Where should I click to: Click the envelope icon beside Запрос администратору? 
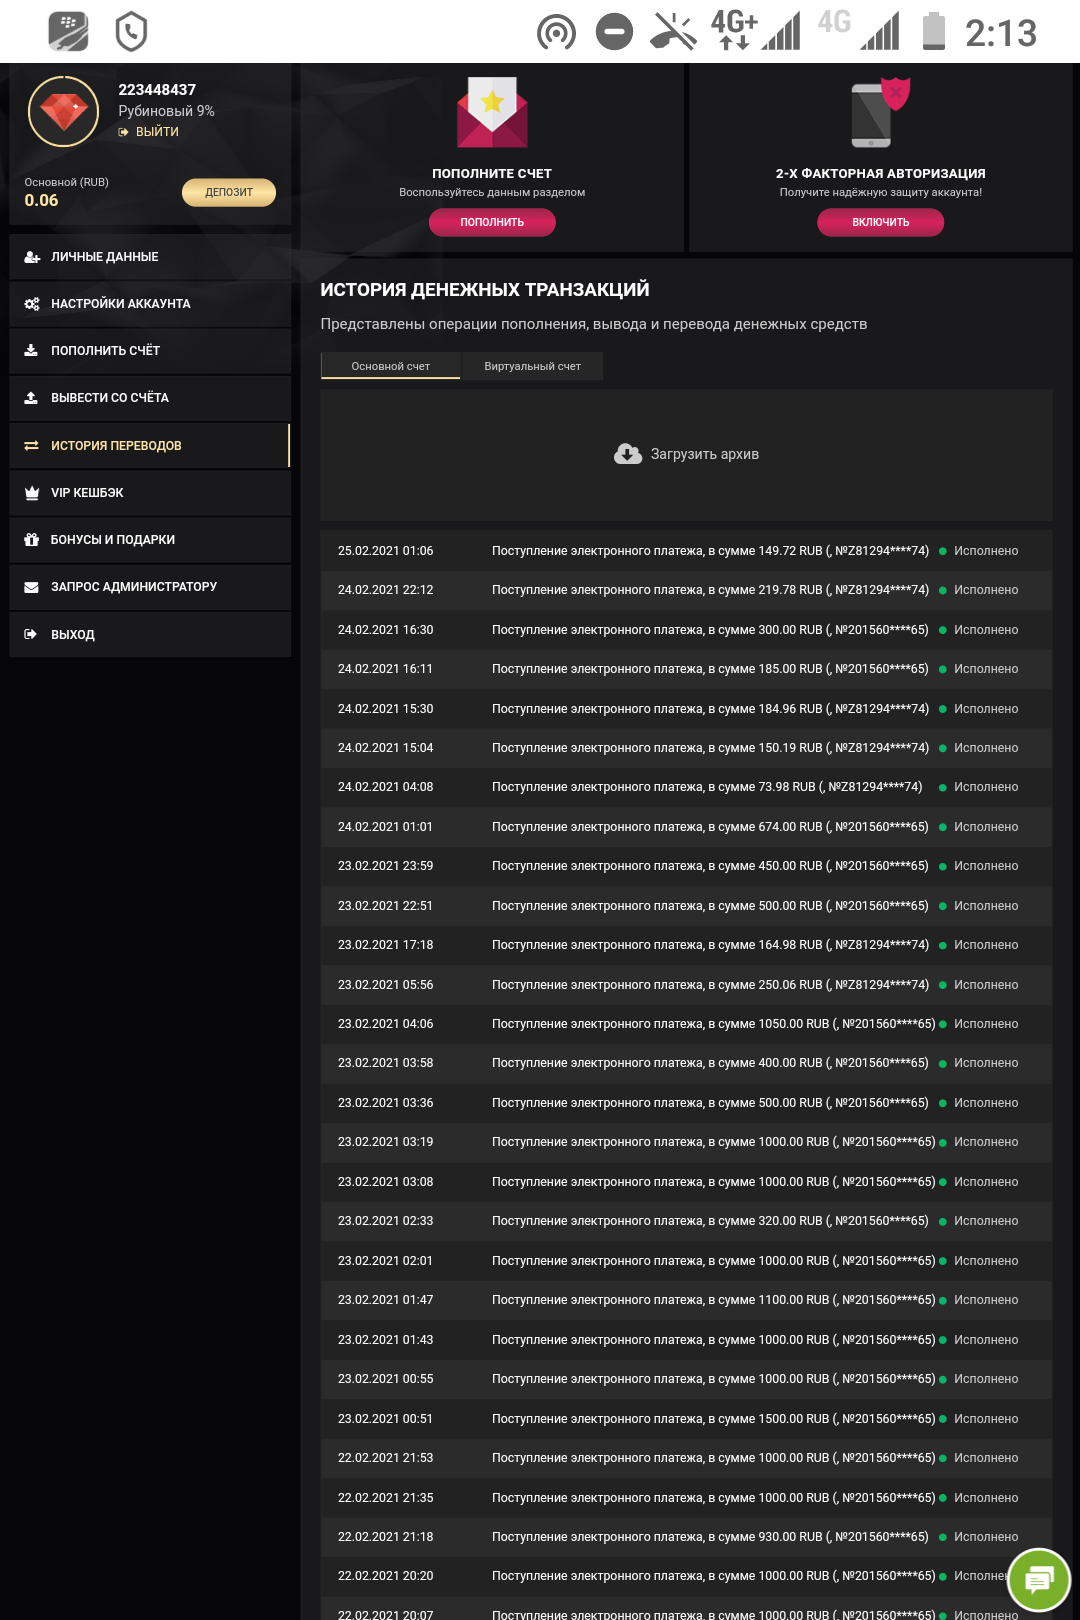coord(32,587)
